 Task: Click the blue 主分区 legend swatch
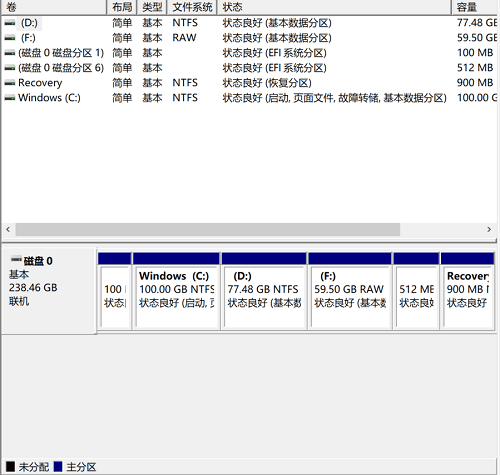click(58, 467)
